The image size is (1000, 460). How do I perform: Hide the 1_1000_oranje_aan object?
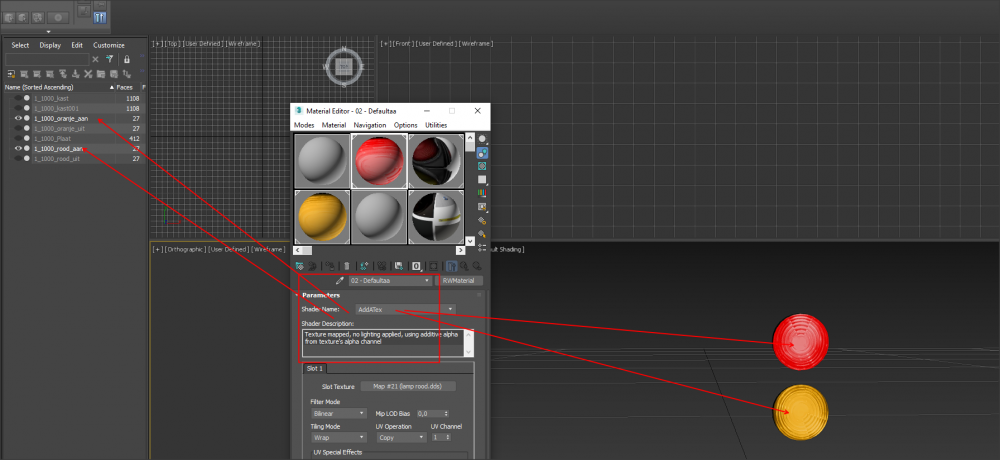pyautogui.click(x=18, y=119)
